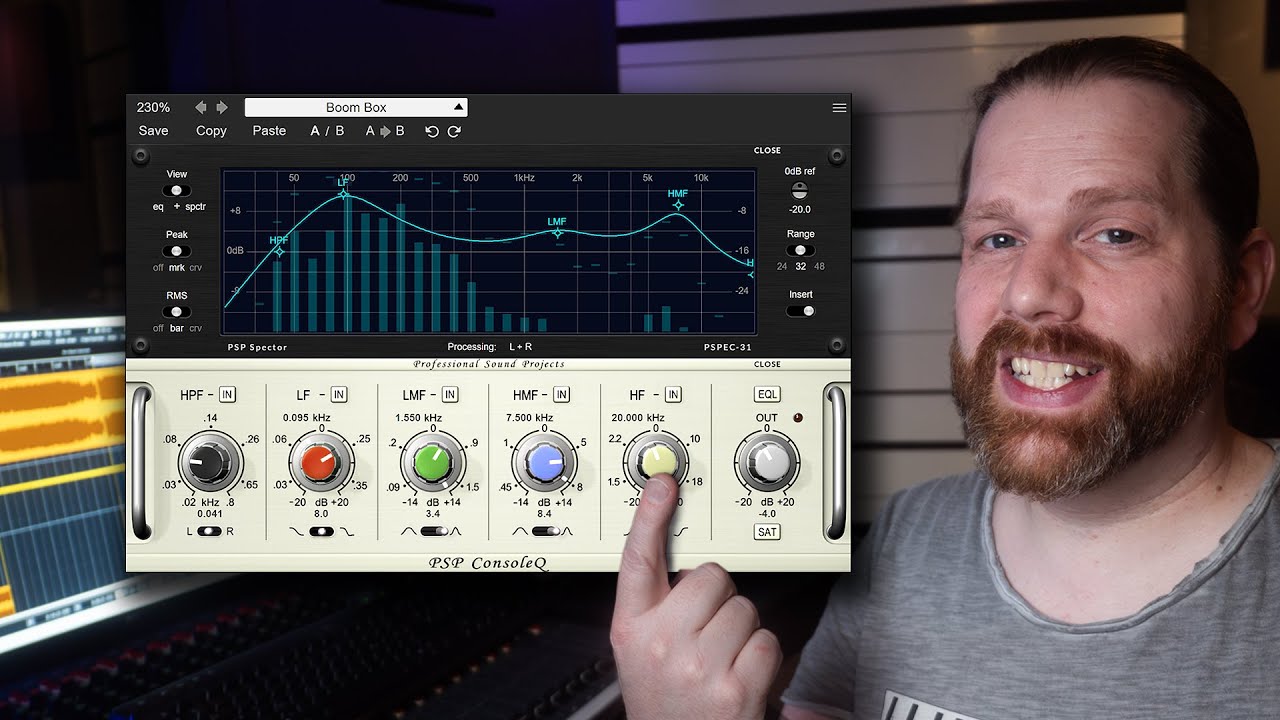This screenshot has width=1280, height=720.
Task: Click the preset list triangle arrow
Action: [x=458, y=107]
